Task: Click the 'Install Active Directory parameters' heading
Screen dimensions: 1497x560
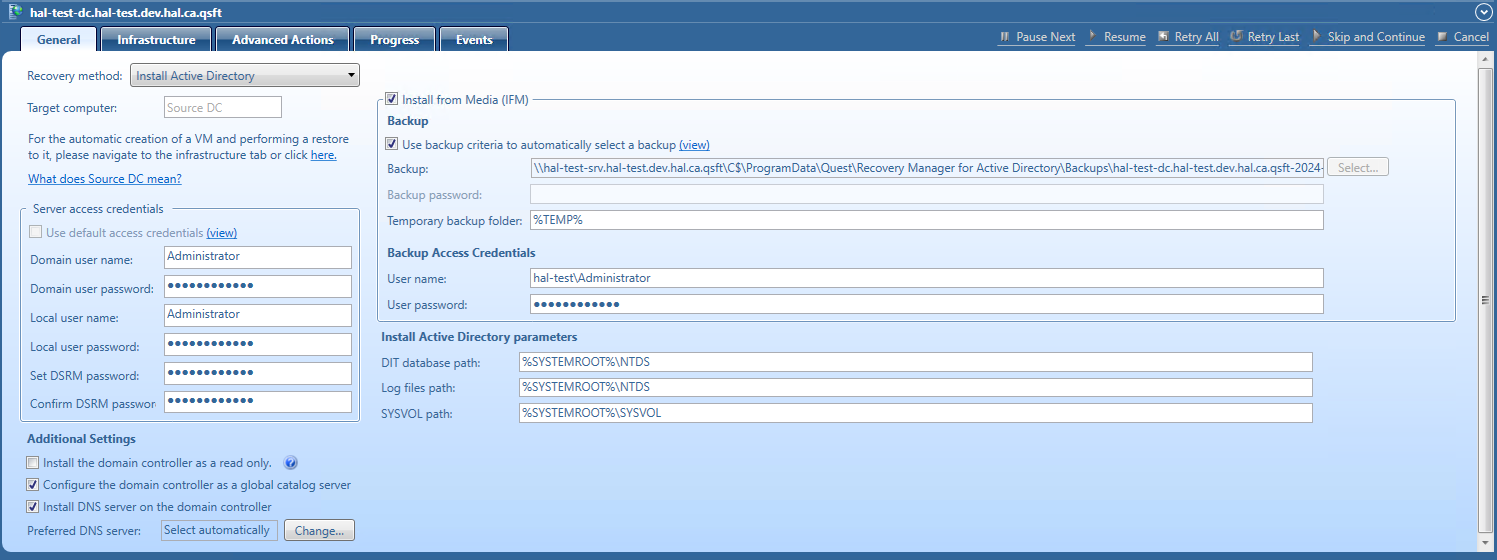Action: [479, 337]
